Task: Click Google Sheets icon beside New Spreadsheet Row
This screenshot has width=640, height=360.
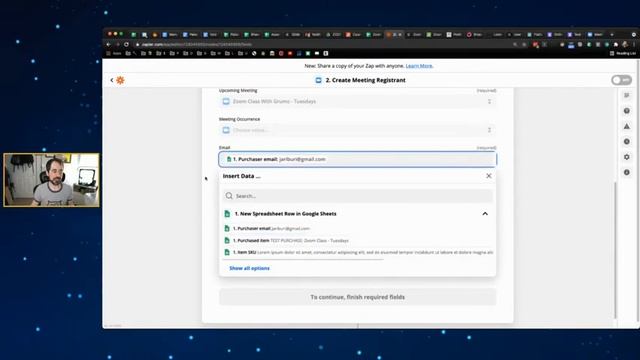Action: 227,214
